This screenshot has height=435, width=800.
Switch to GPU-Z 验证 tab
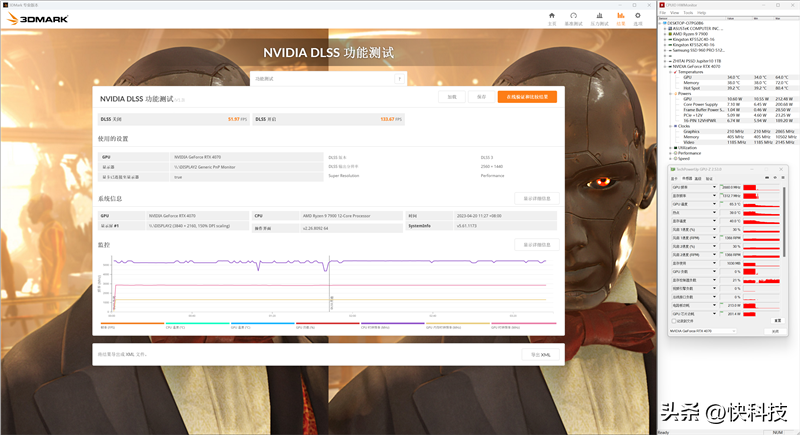pos(708,178)
